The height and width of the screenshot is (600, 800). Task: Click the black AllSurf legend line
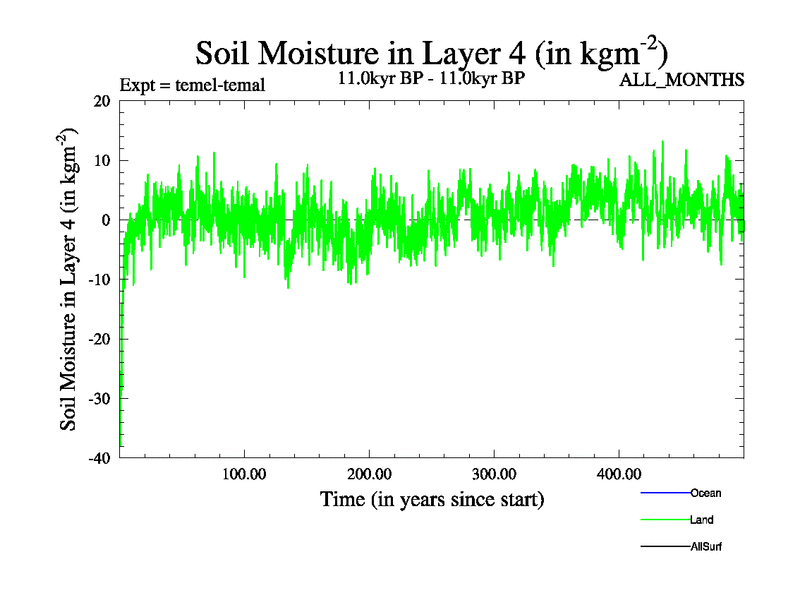[664, 547]
